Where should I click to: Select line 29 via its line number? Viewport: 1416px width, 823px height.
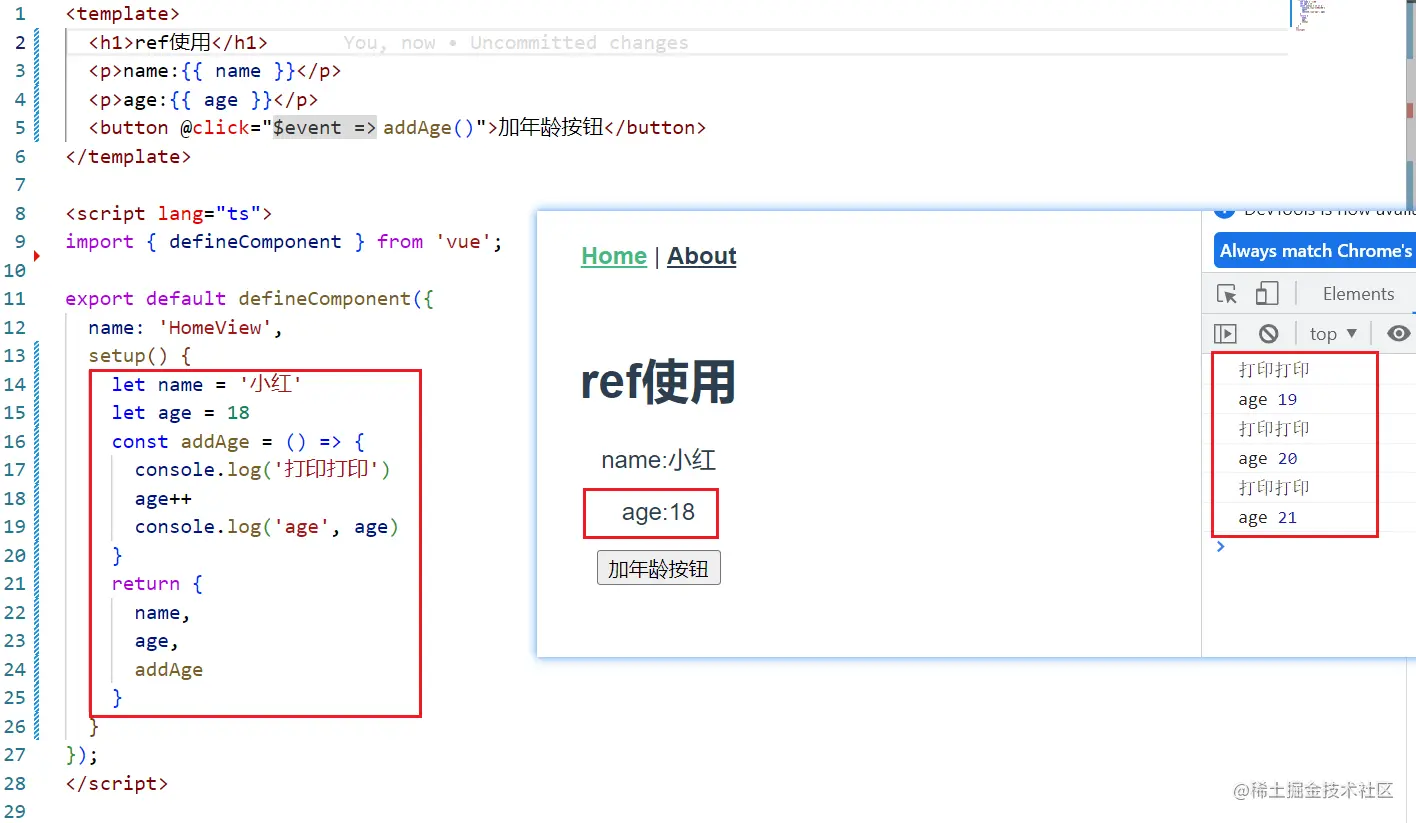tap(15, 812)
